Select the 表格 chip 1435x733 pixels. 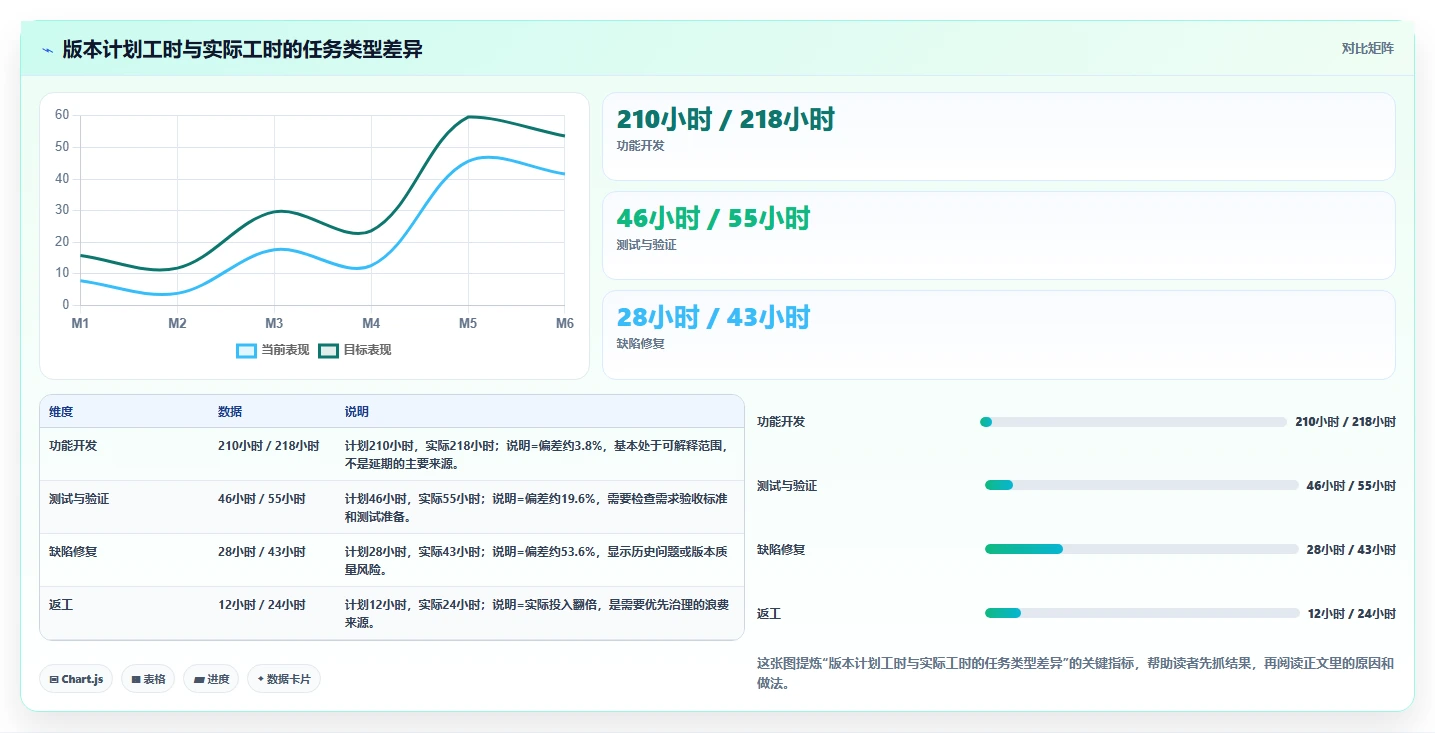click(148, 679)
